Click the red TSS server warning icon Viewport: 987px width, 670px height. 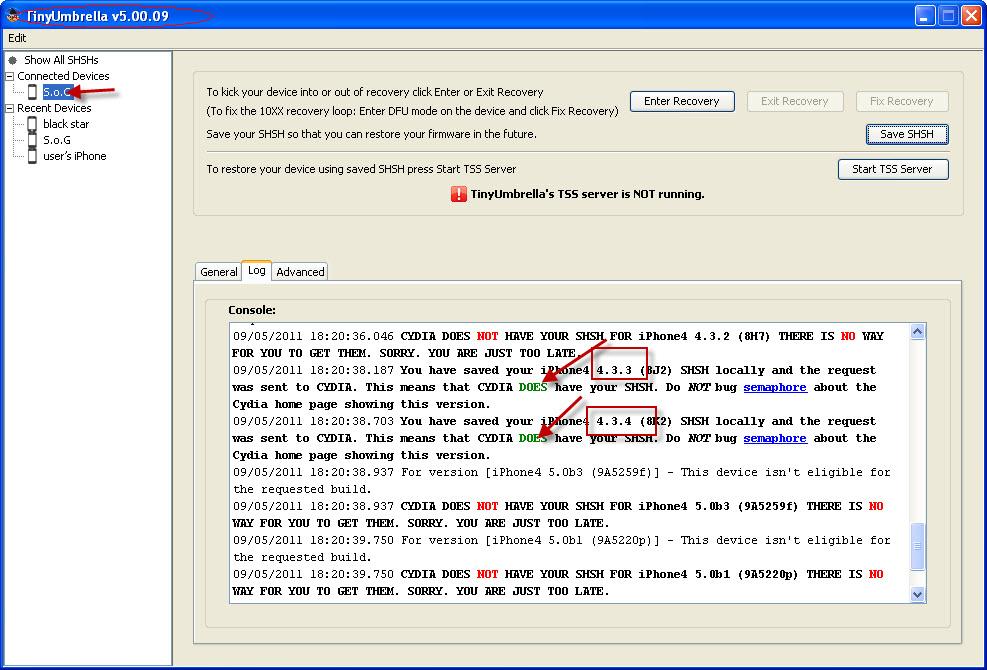pyautogui.click(x=459, y=194)
